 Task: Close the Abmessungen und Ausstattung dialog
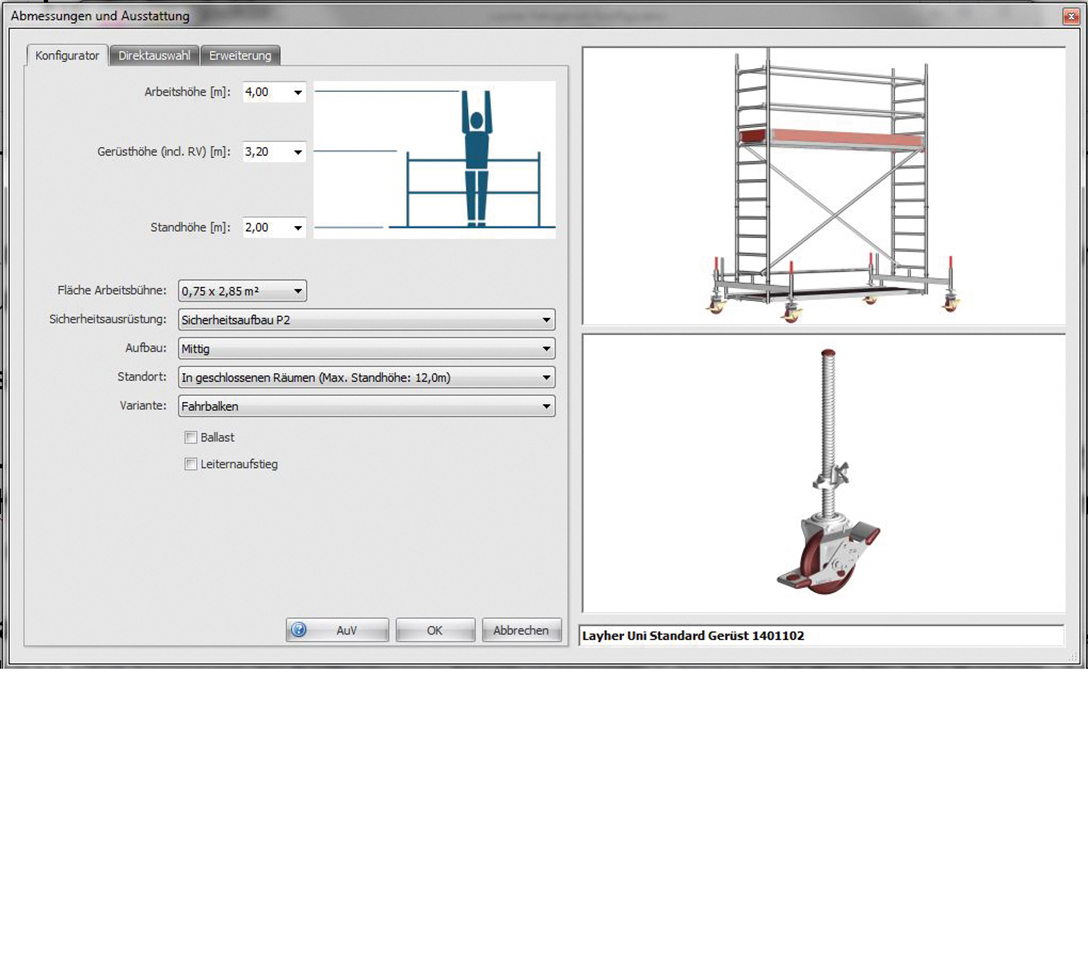1071,17
